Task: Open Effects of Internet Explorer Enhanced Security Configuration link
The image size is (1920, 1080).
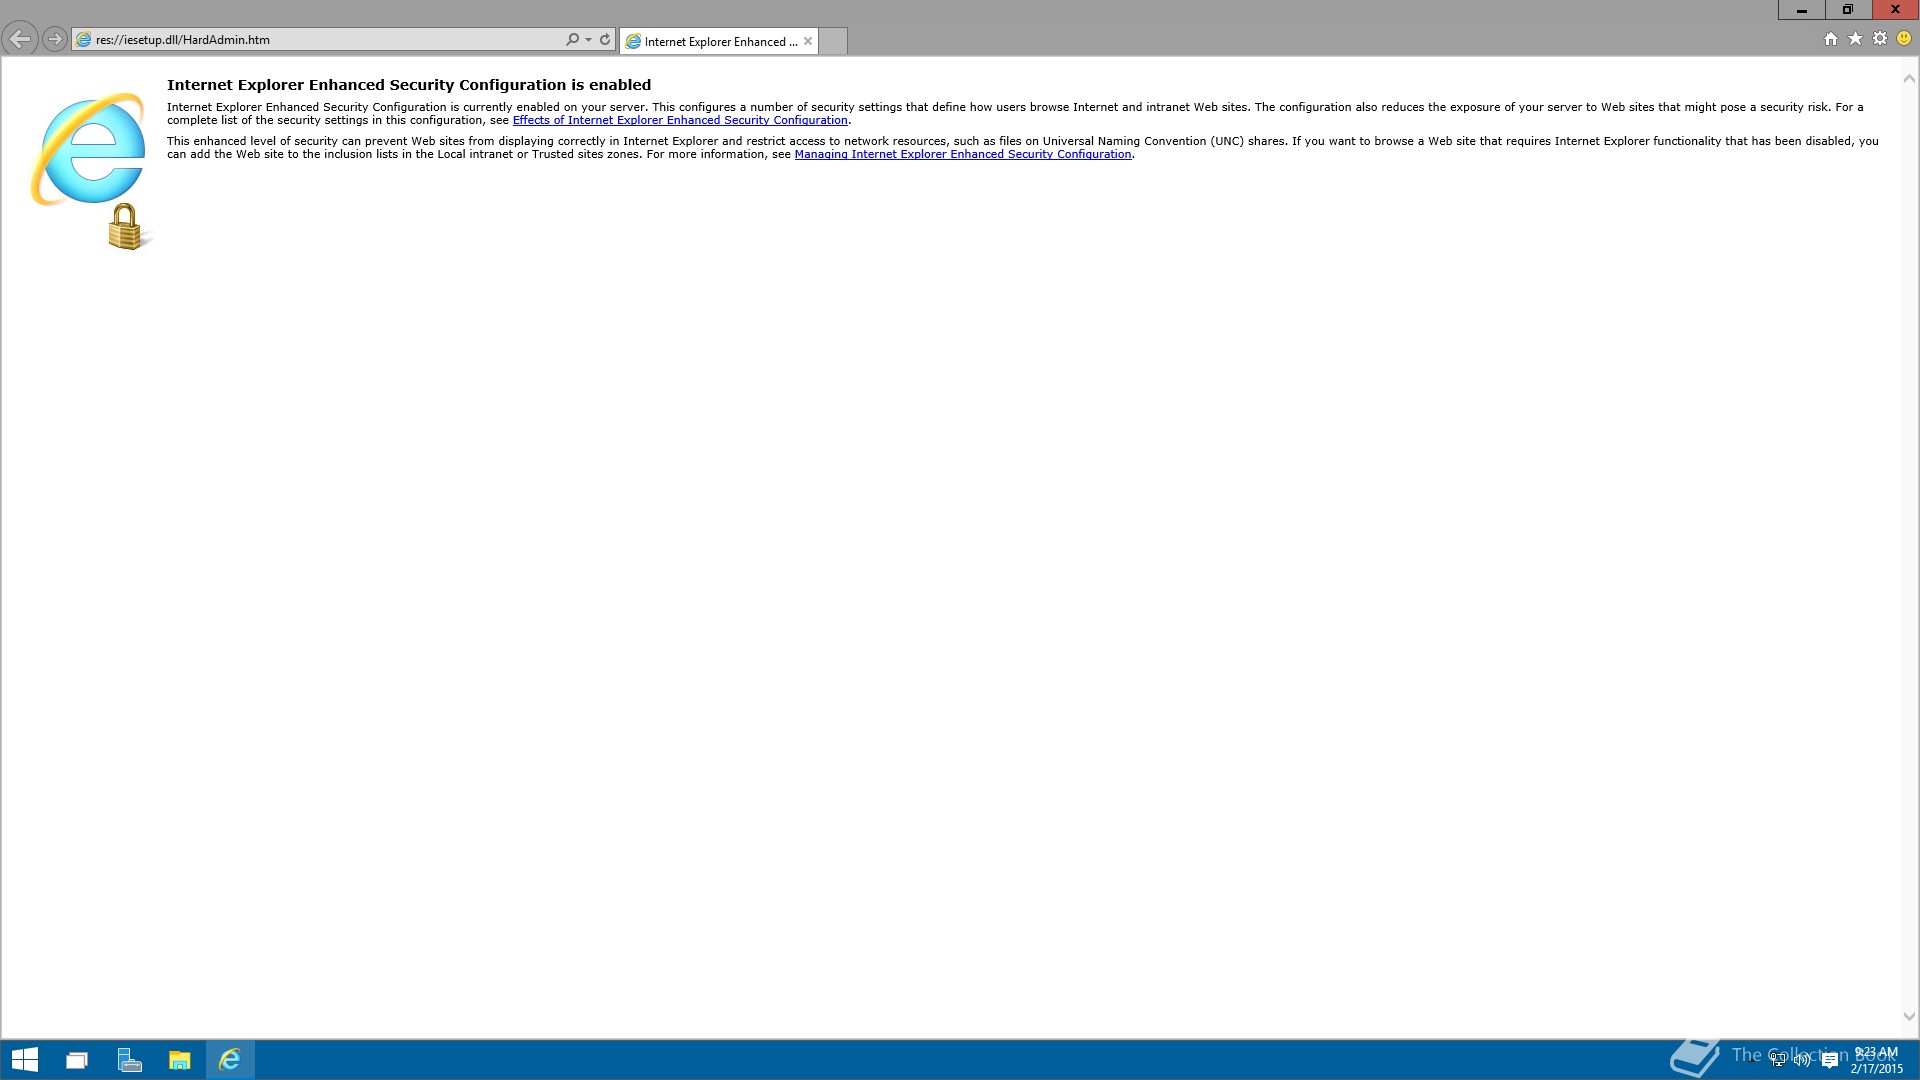Action: pyautogui.click(x=680, y=120)
